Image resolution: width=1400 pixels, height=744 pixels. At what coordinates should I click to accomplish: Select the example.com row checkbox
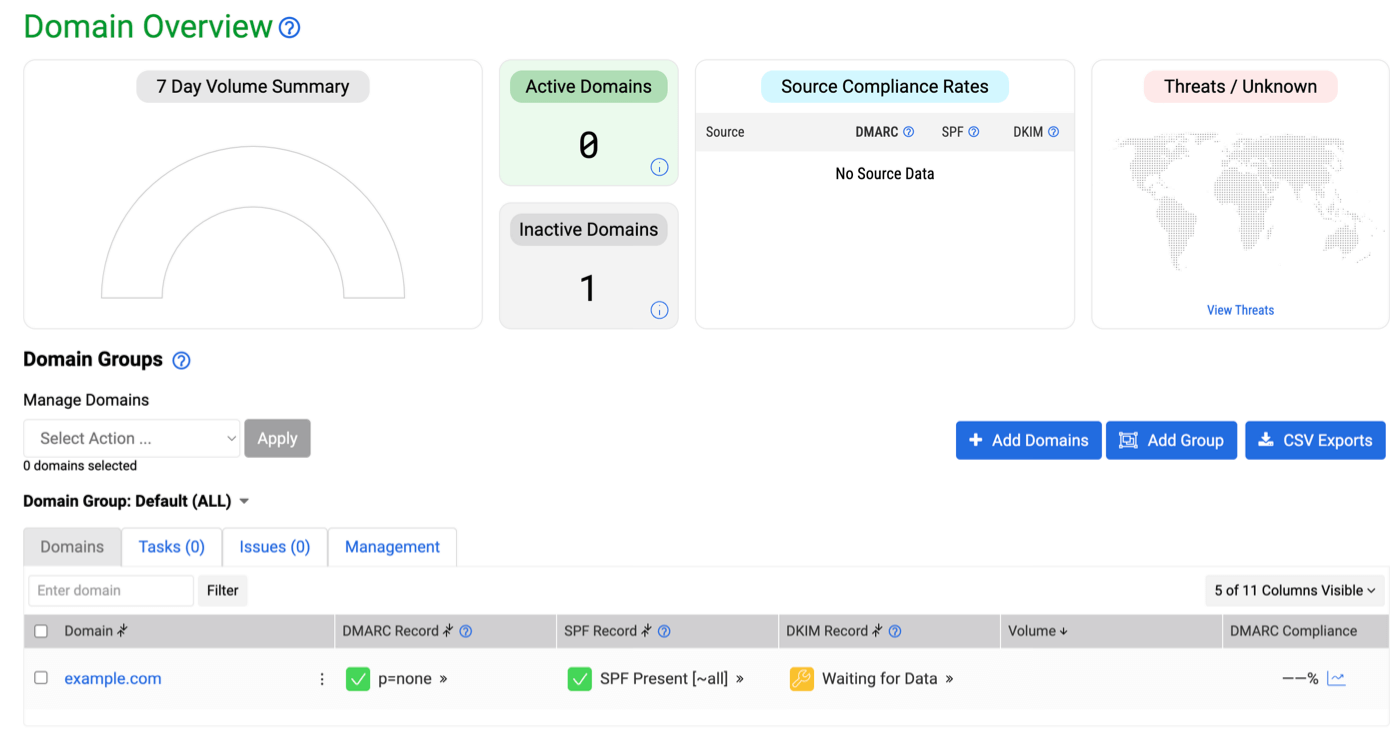pyautogui.click(x=41, y=678)
